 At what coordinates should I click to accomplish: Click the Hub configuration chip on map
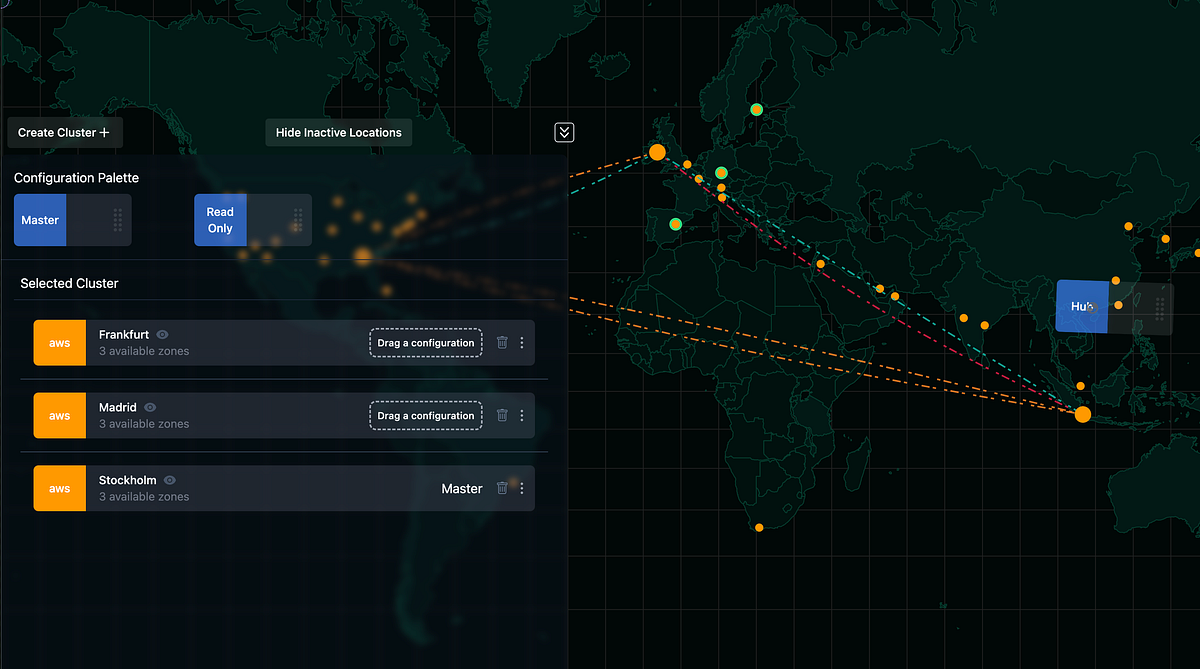[x=1114, y=307]
